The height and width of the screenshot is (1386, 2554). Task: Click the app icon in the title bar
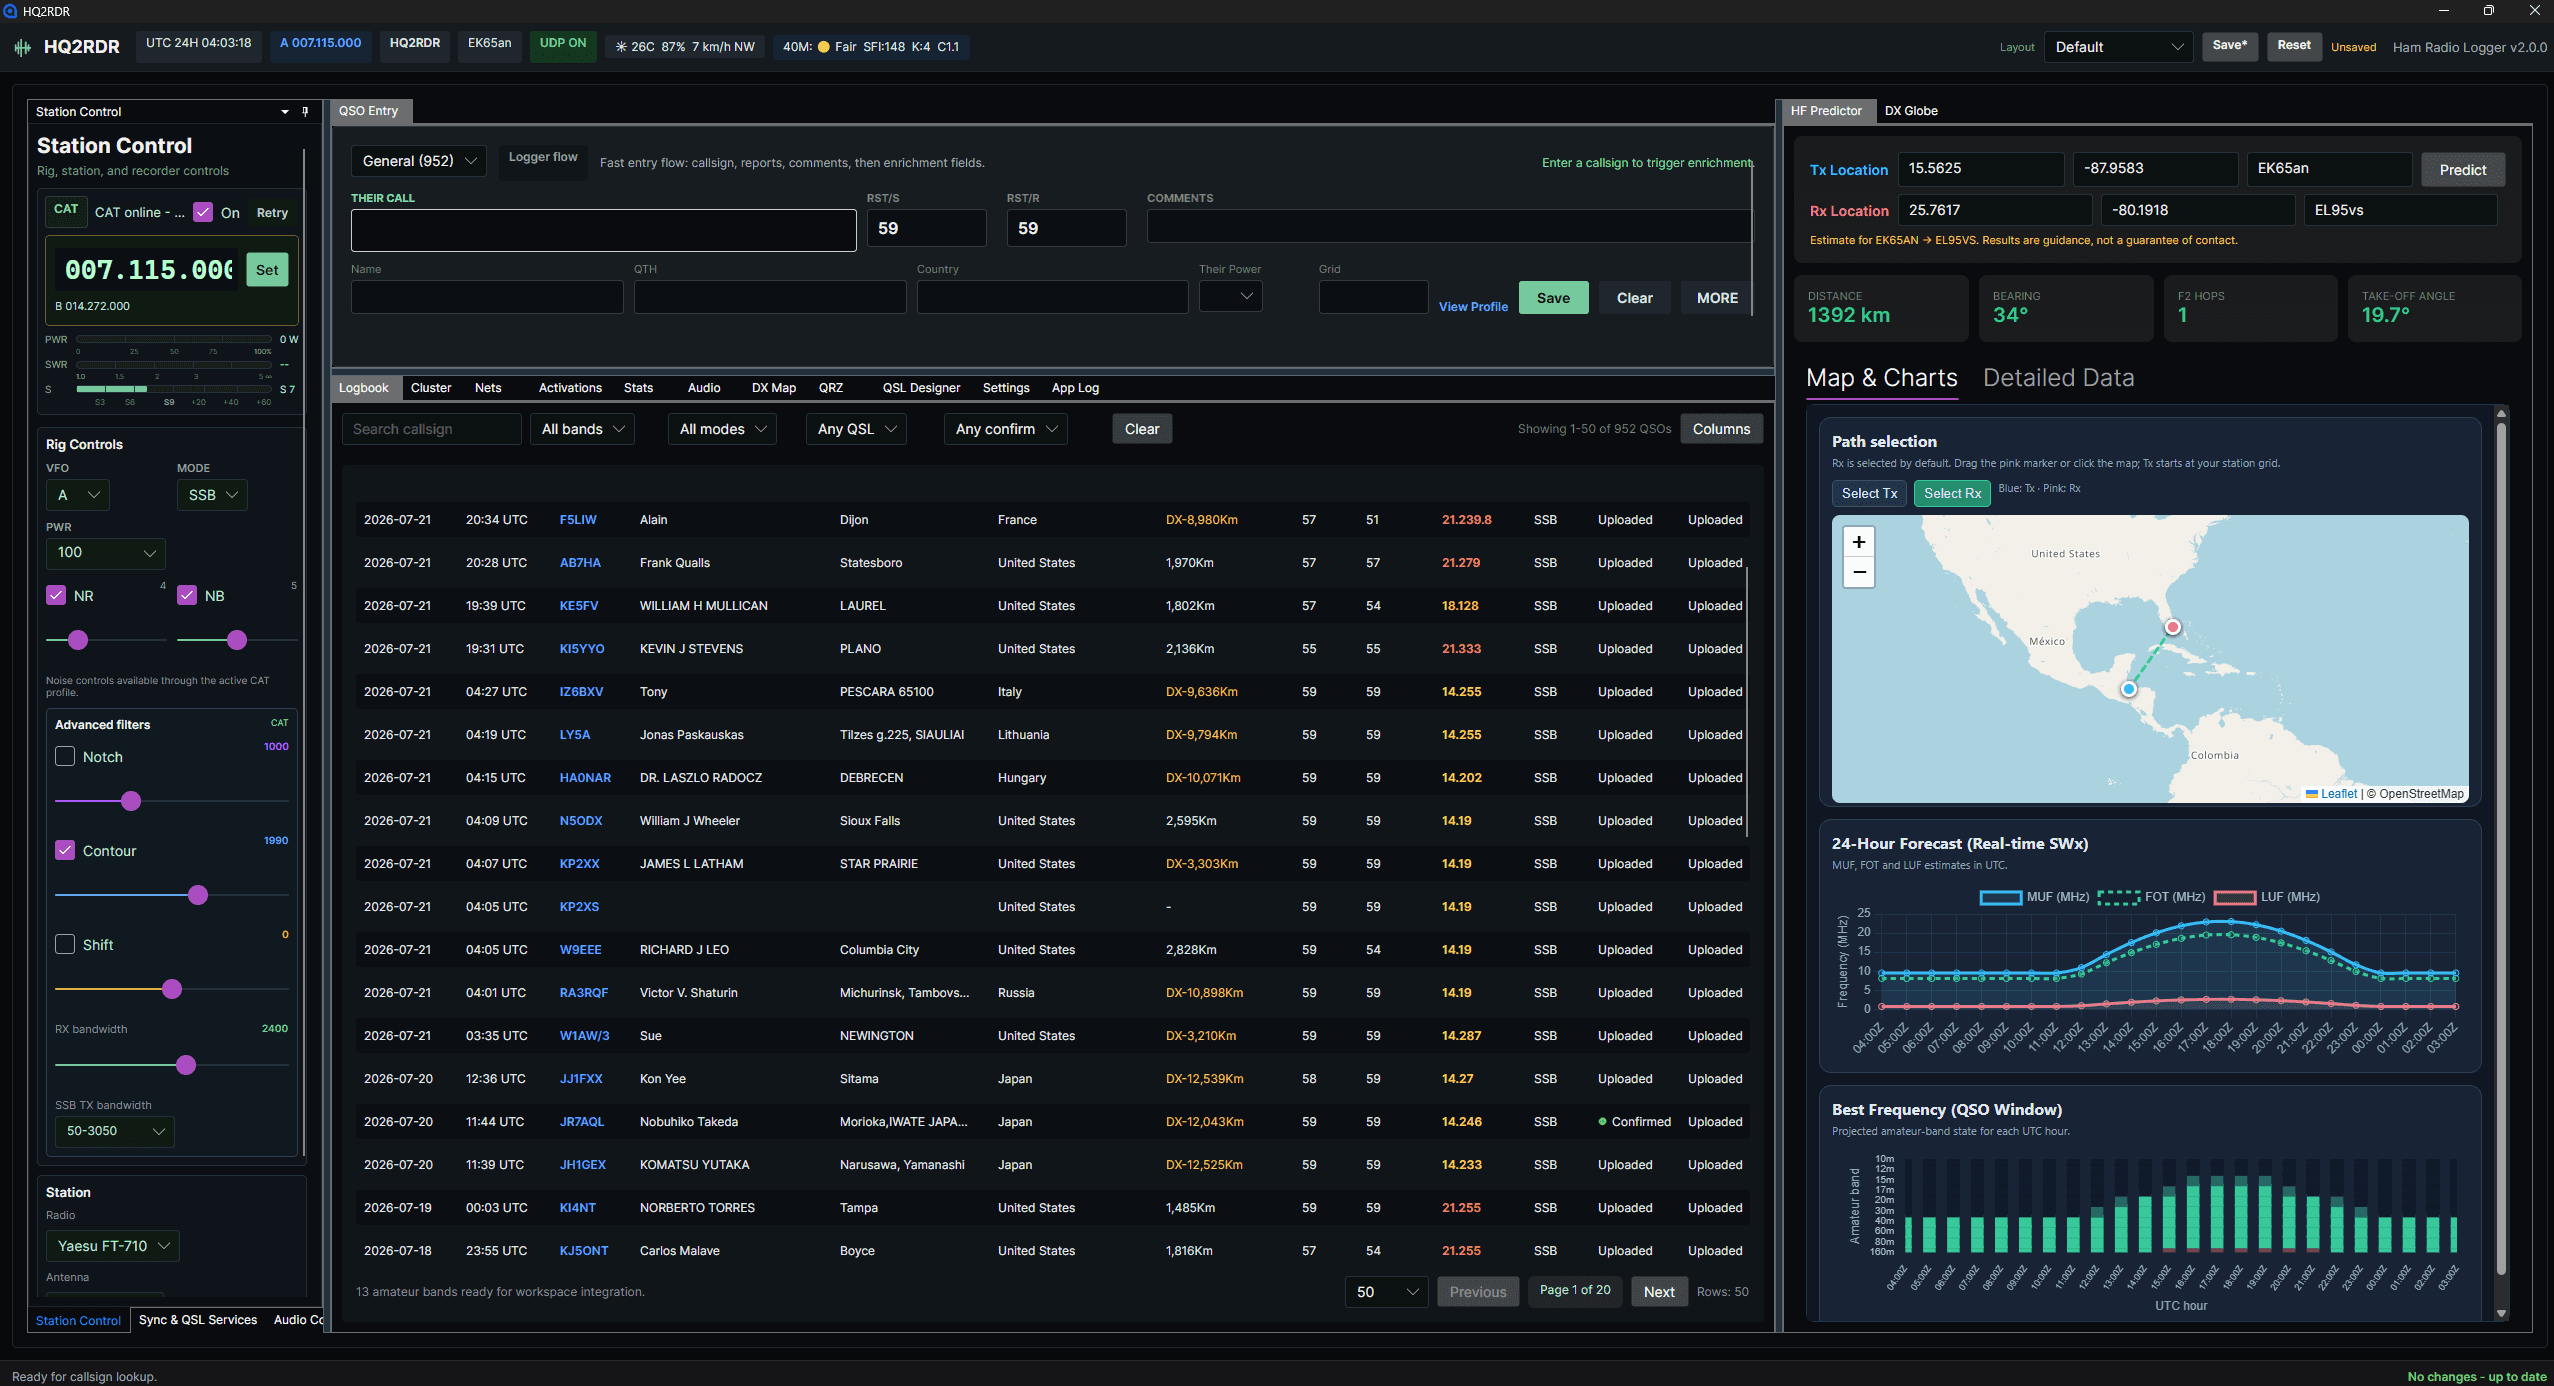click(10, 11)
